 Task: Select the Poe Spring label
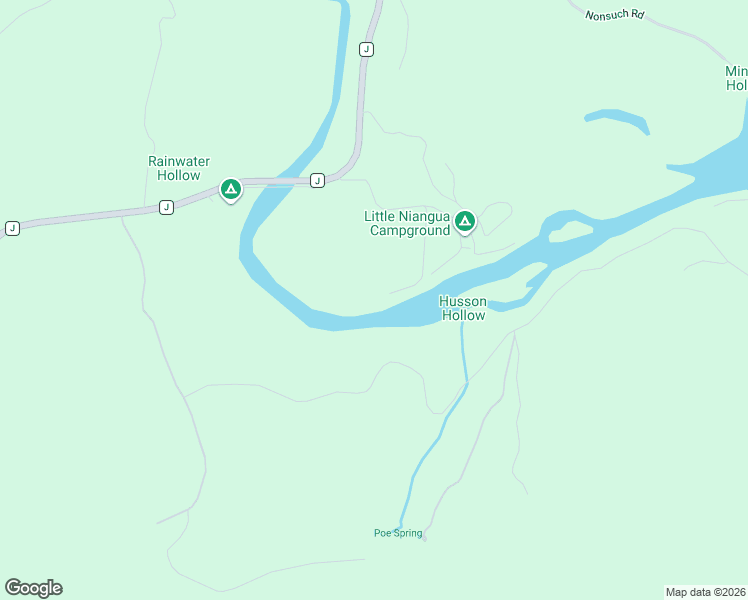[398, 533]
